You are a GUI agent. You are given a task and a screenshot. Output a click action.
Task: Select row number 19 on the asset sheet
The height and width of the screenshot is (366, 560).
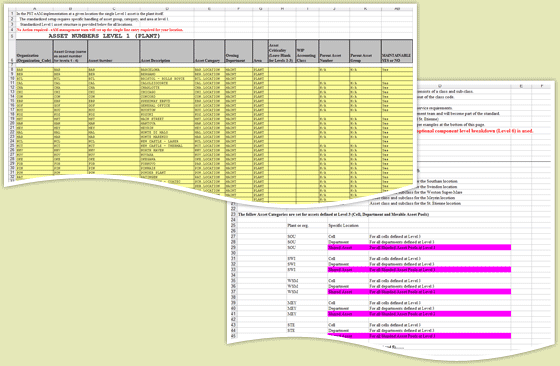tap(12, 119)
